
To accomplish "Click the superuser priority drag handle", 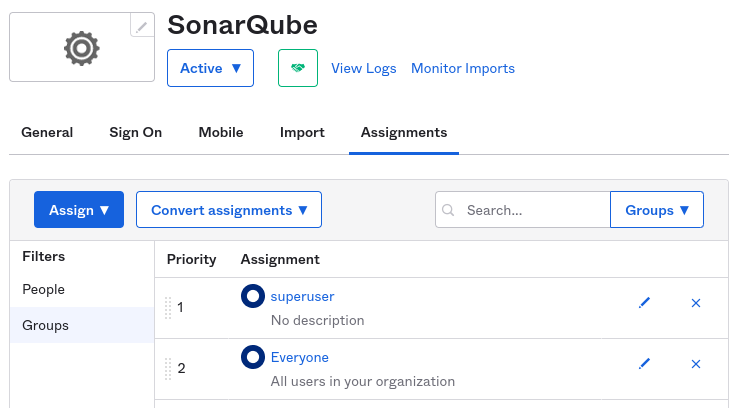I will (168, 307).
